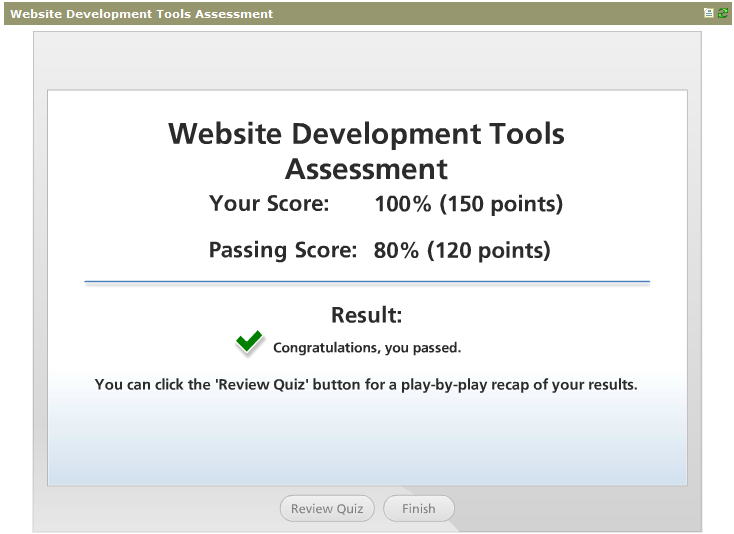Open the Review Quiz recap
The image size is (734, 534).
327,508
